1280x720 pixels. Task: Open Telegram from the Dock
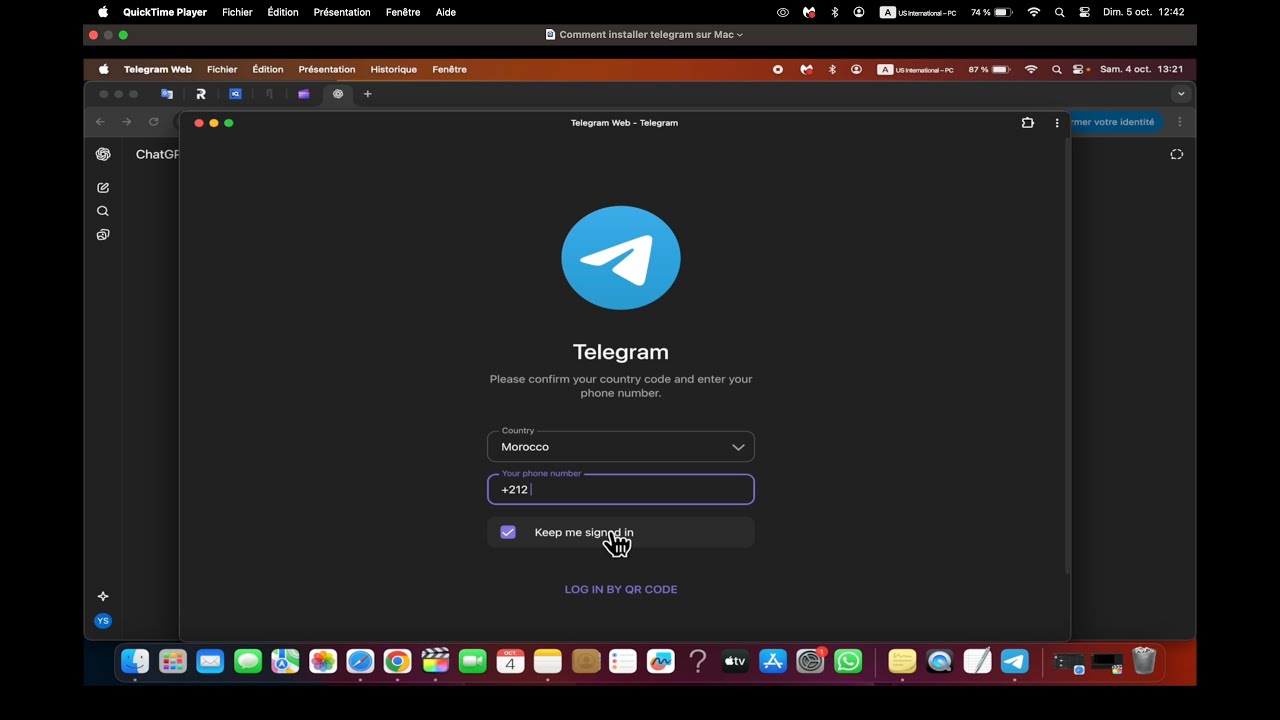[1015, 661]
